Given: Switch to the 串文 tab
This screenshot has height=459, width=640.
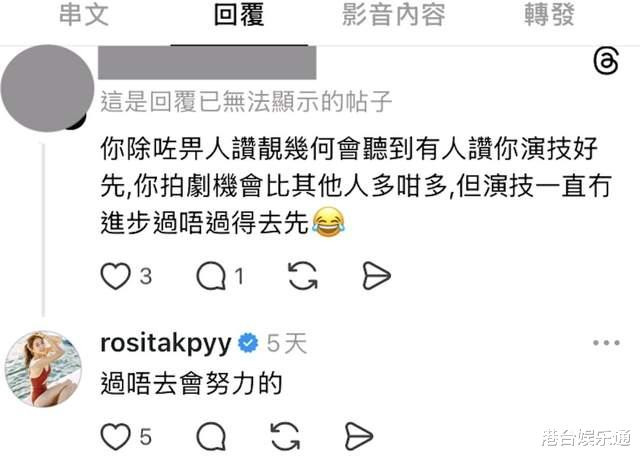Looking at the screenshot, I should coord(84,15).
